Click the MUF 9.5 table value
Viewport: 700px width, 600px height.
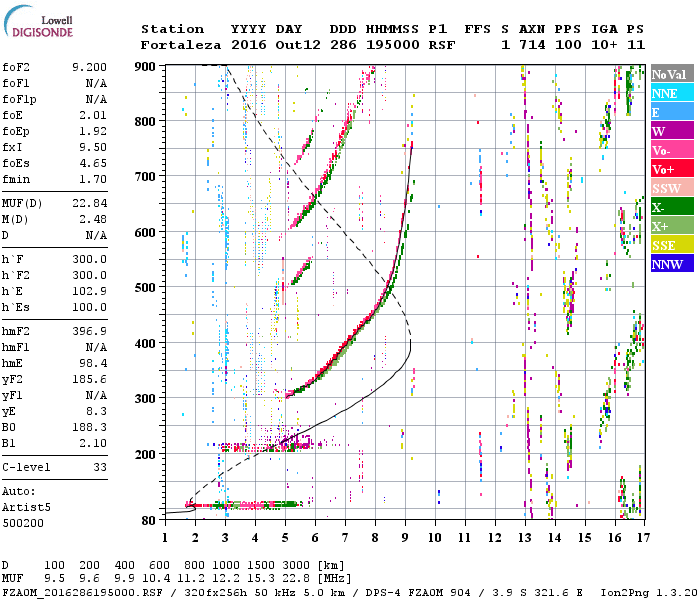54,579
